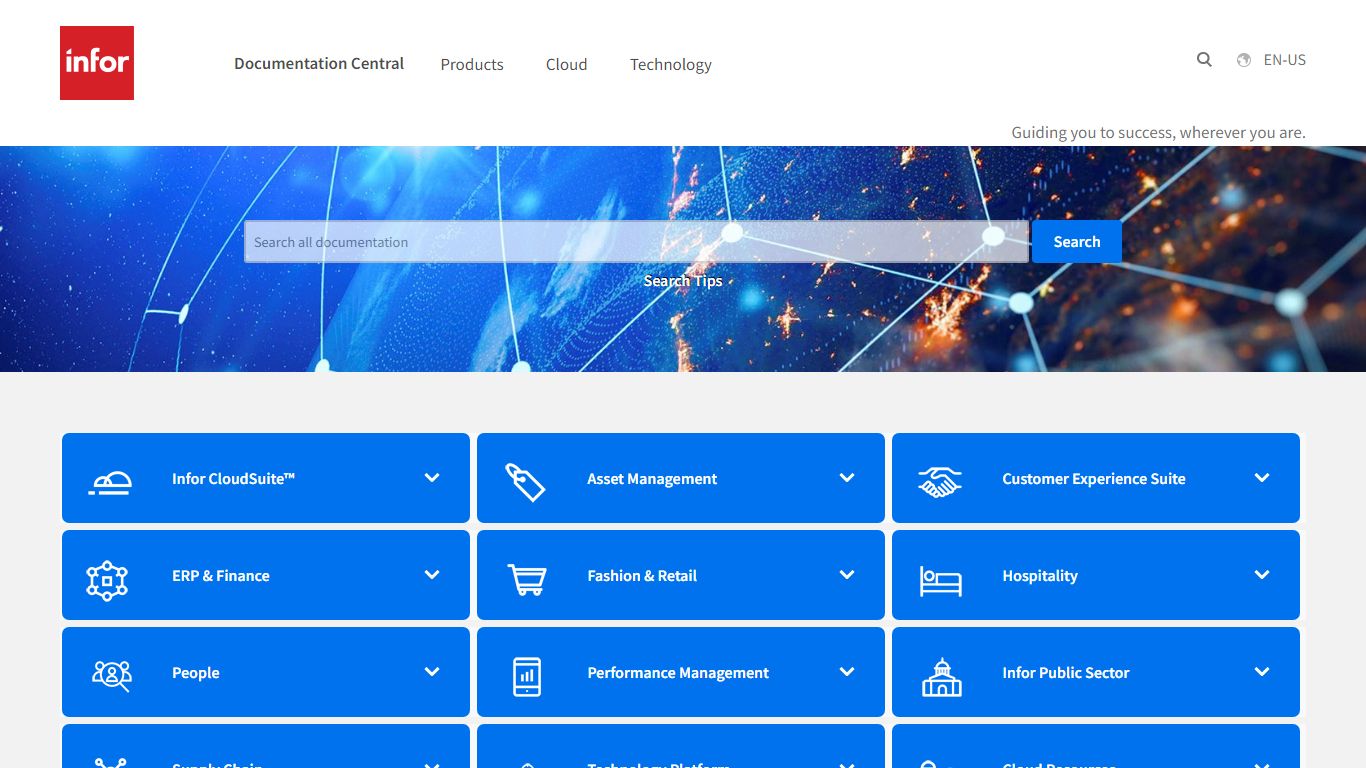Image resolution: width=1366 pixels, height=768 pixels.
Task: Expand the Asset Management chevron
Action: tap(847, 478)
